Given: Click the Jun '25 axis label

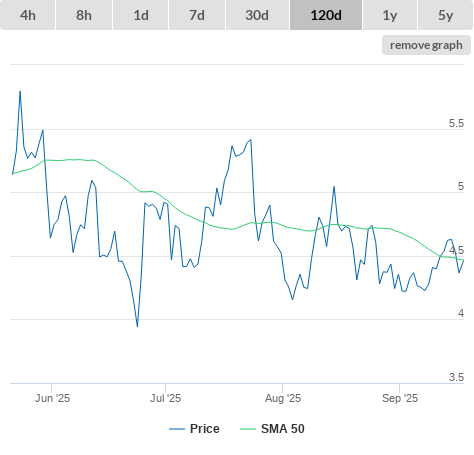Looking at the screenshot, I should [52, 398].
